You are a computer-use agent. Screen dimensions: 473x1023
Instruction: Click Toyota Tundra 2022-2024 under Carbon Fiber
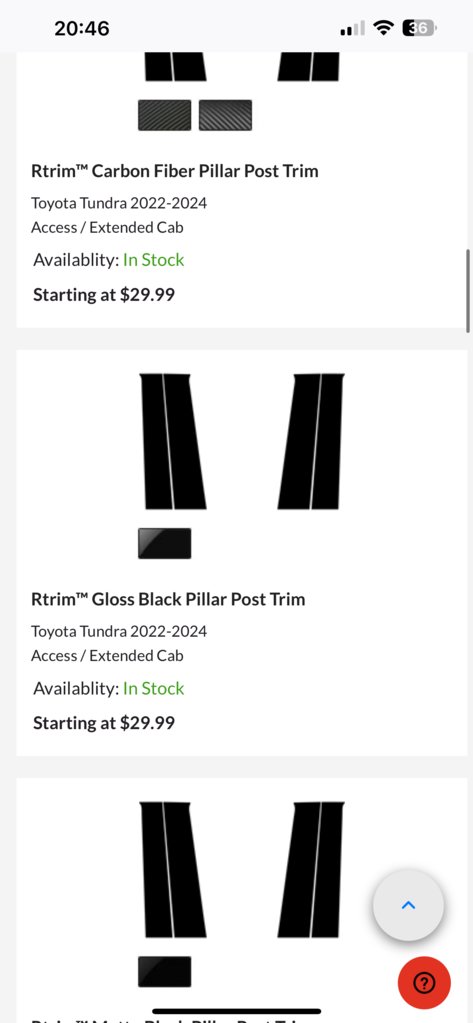119,203
